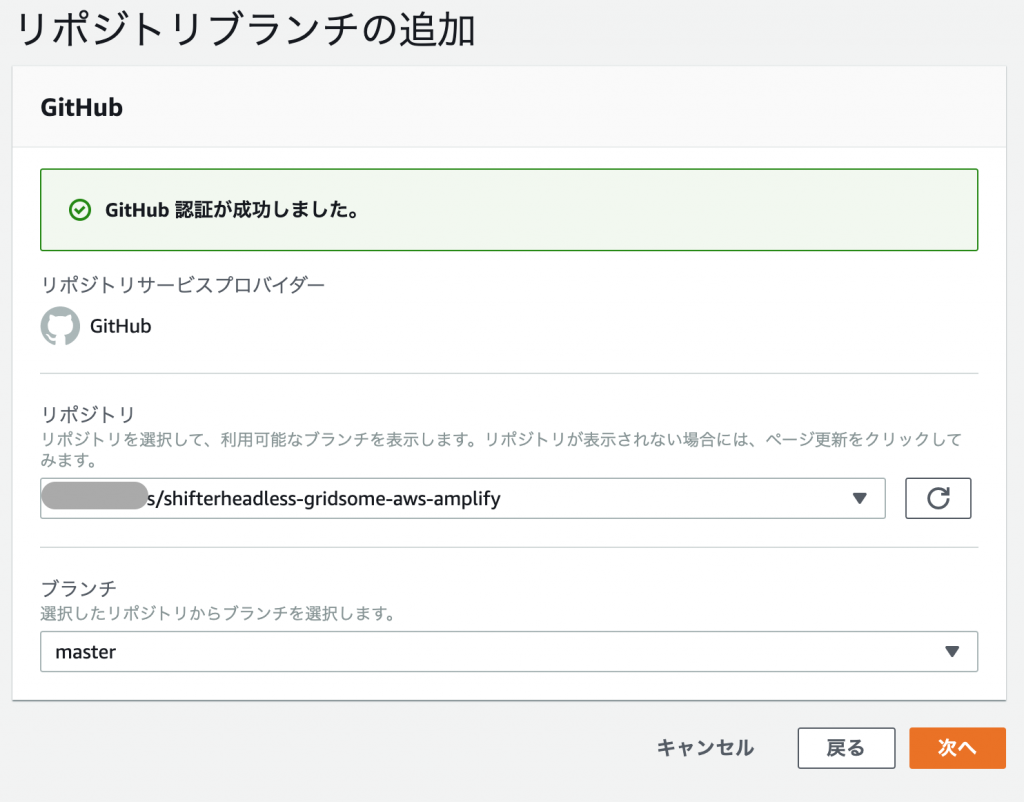Click the リポジトリサービスプロバイダー label
The image size is (1024, 802).
(x=183, y=285)
